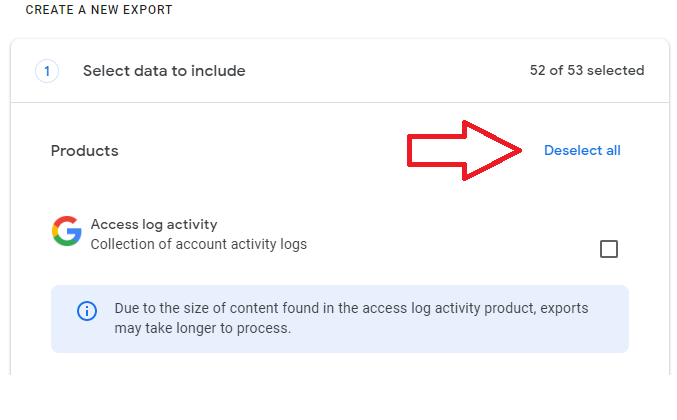Click the word exports in the info banner
The height and width of the screenshot is (420, 677).
coord(564,309)
